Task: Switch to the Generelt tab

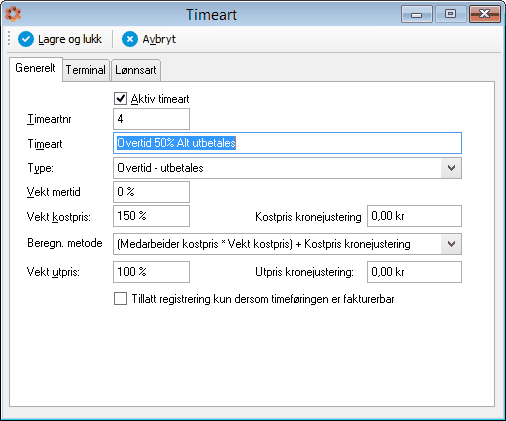Action: point(35,68)
